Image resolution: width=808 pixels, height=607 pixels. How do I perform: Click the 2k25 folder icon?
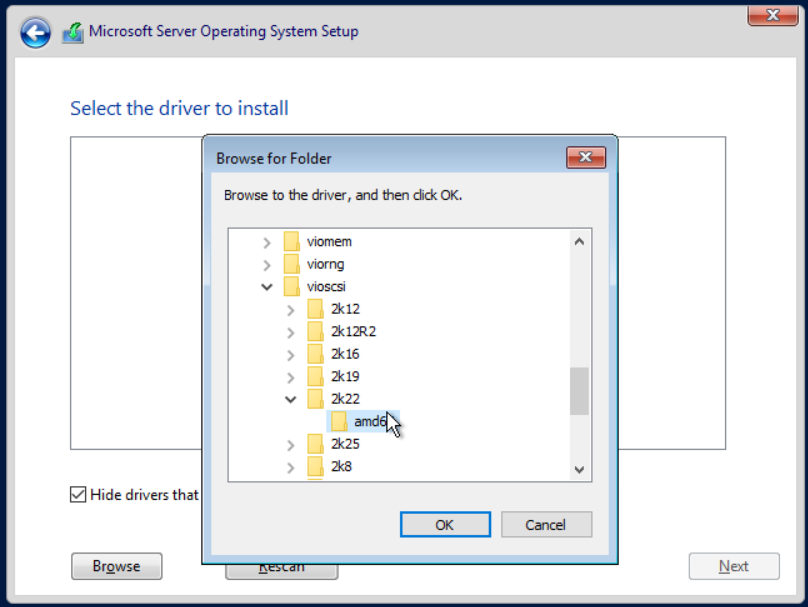tap(315, 444)
